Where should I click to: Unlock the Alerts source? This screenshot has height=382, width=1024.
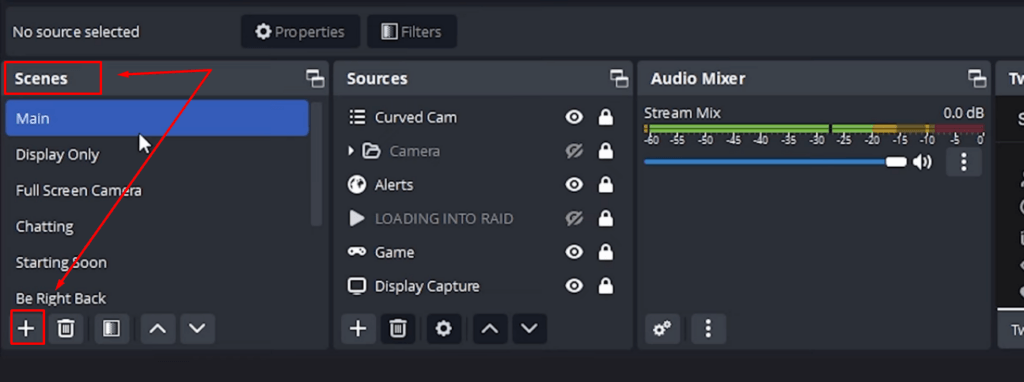606,185
